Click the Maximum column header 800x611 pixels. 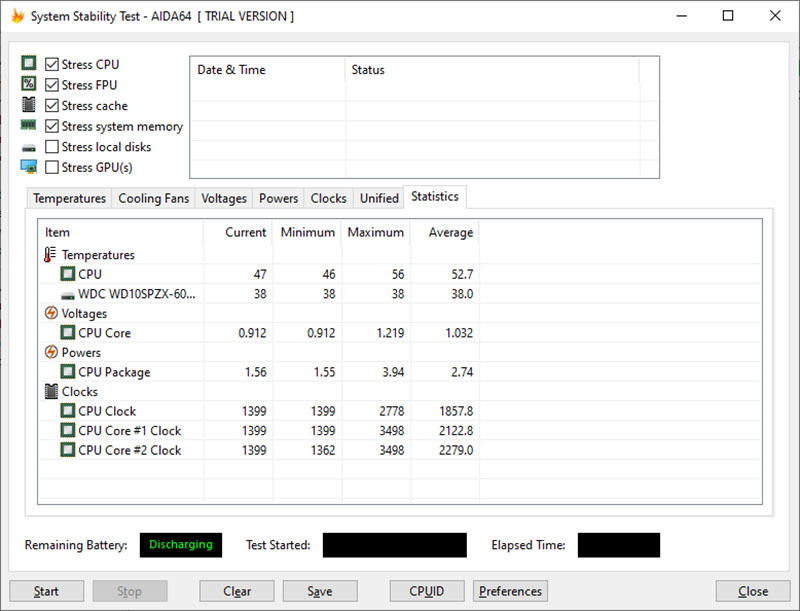pyautogui.click(x=376, y=233)
